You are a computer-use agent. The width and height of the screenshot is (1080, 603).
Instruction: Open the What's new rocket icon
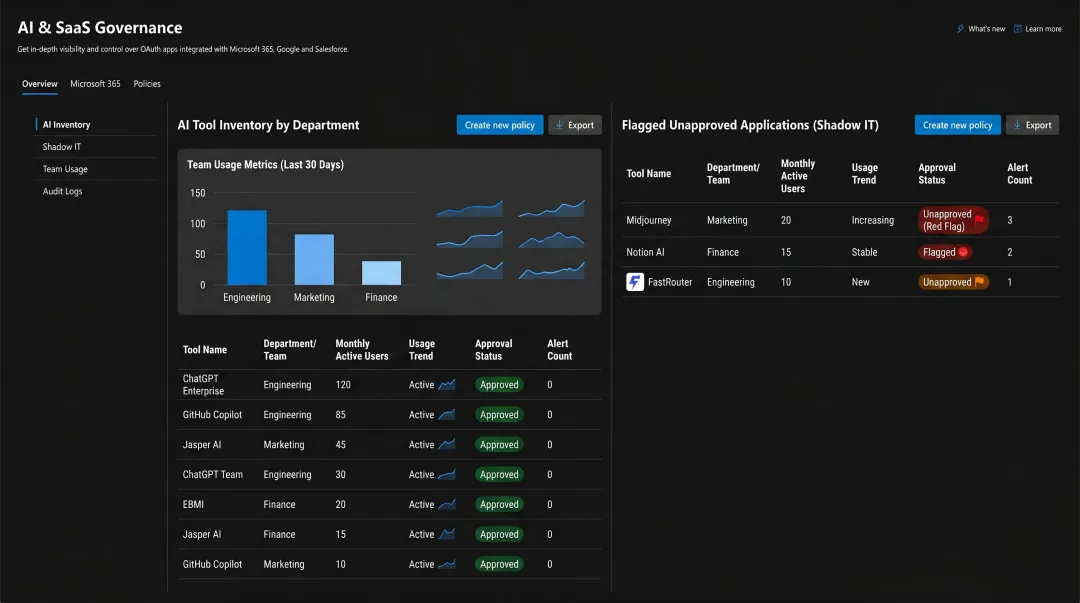tap(960, 29)
